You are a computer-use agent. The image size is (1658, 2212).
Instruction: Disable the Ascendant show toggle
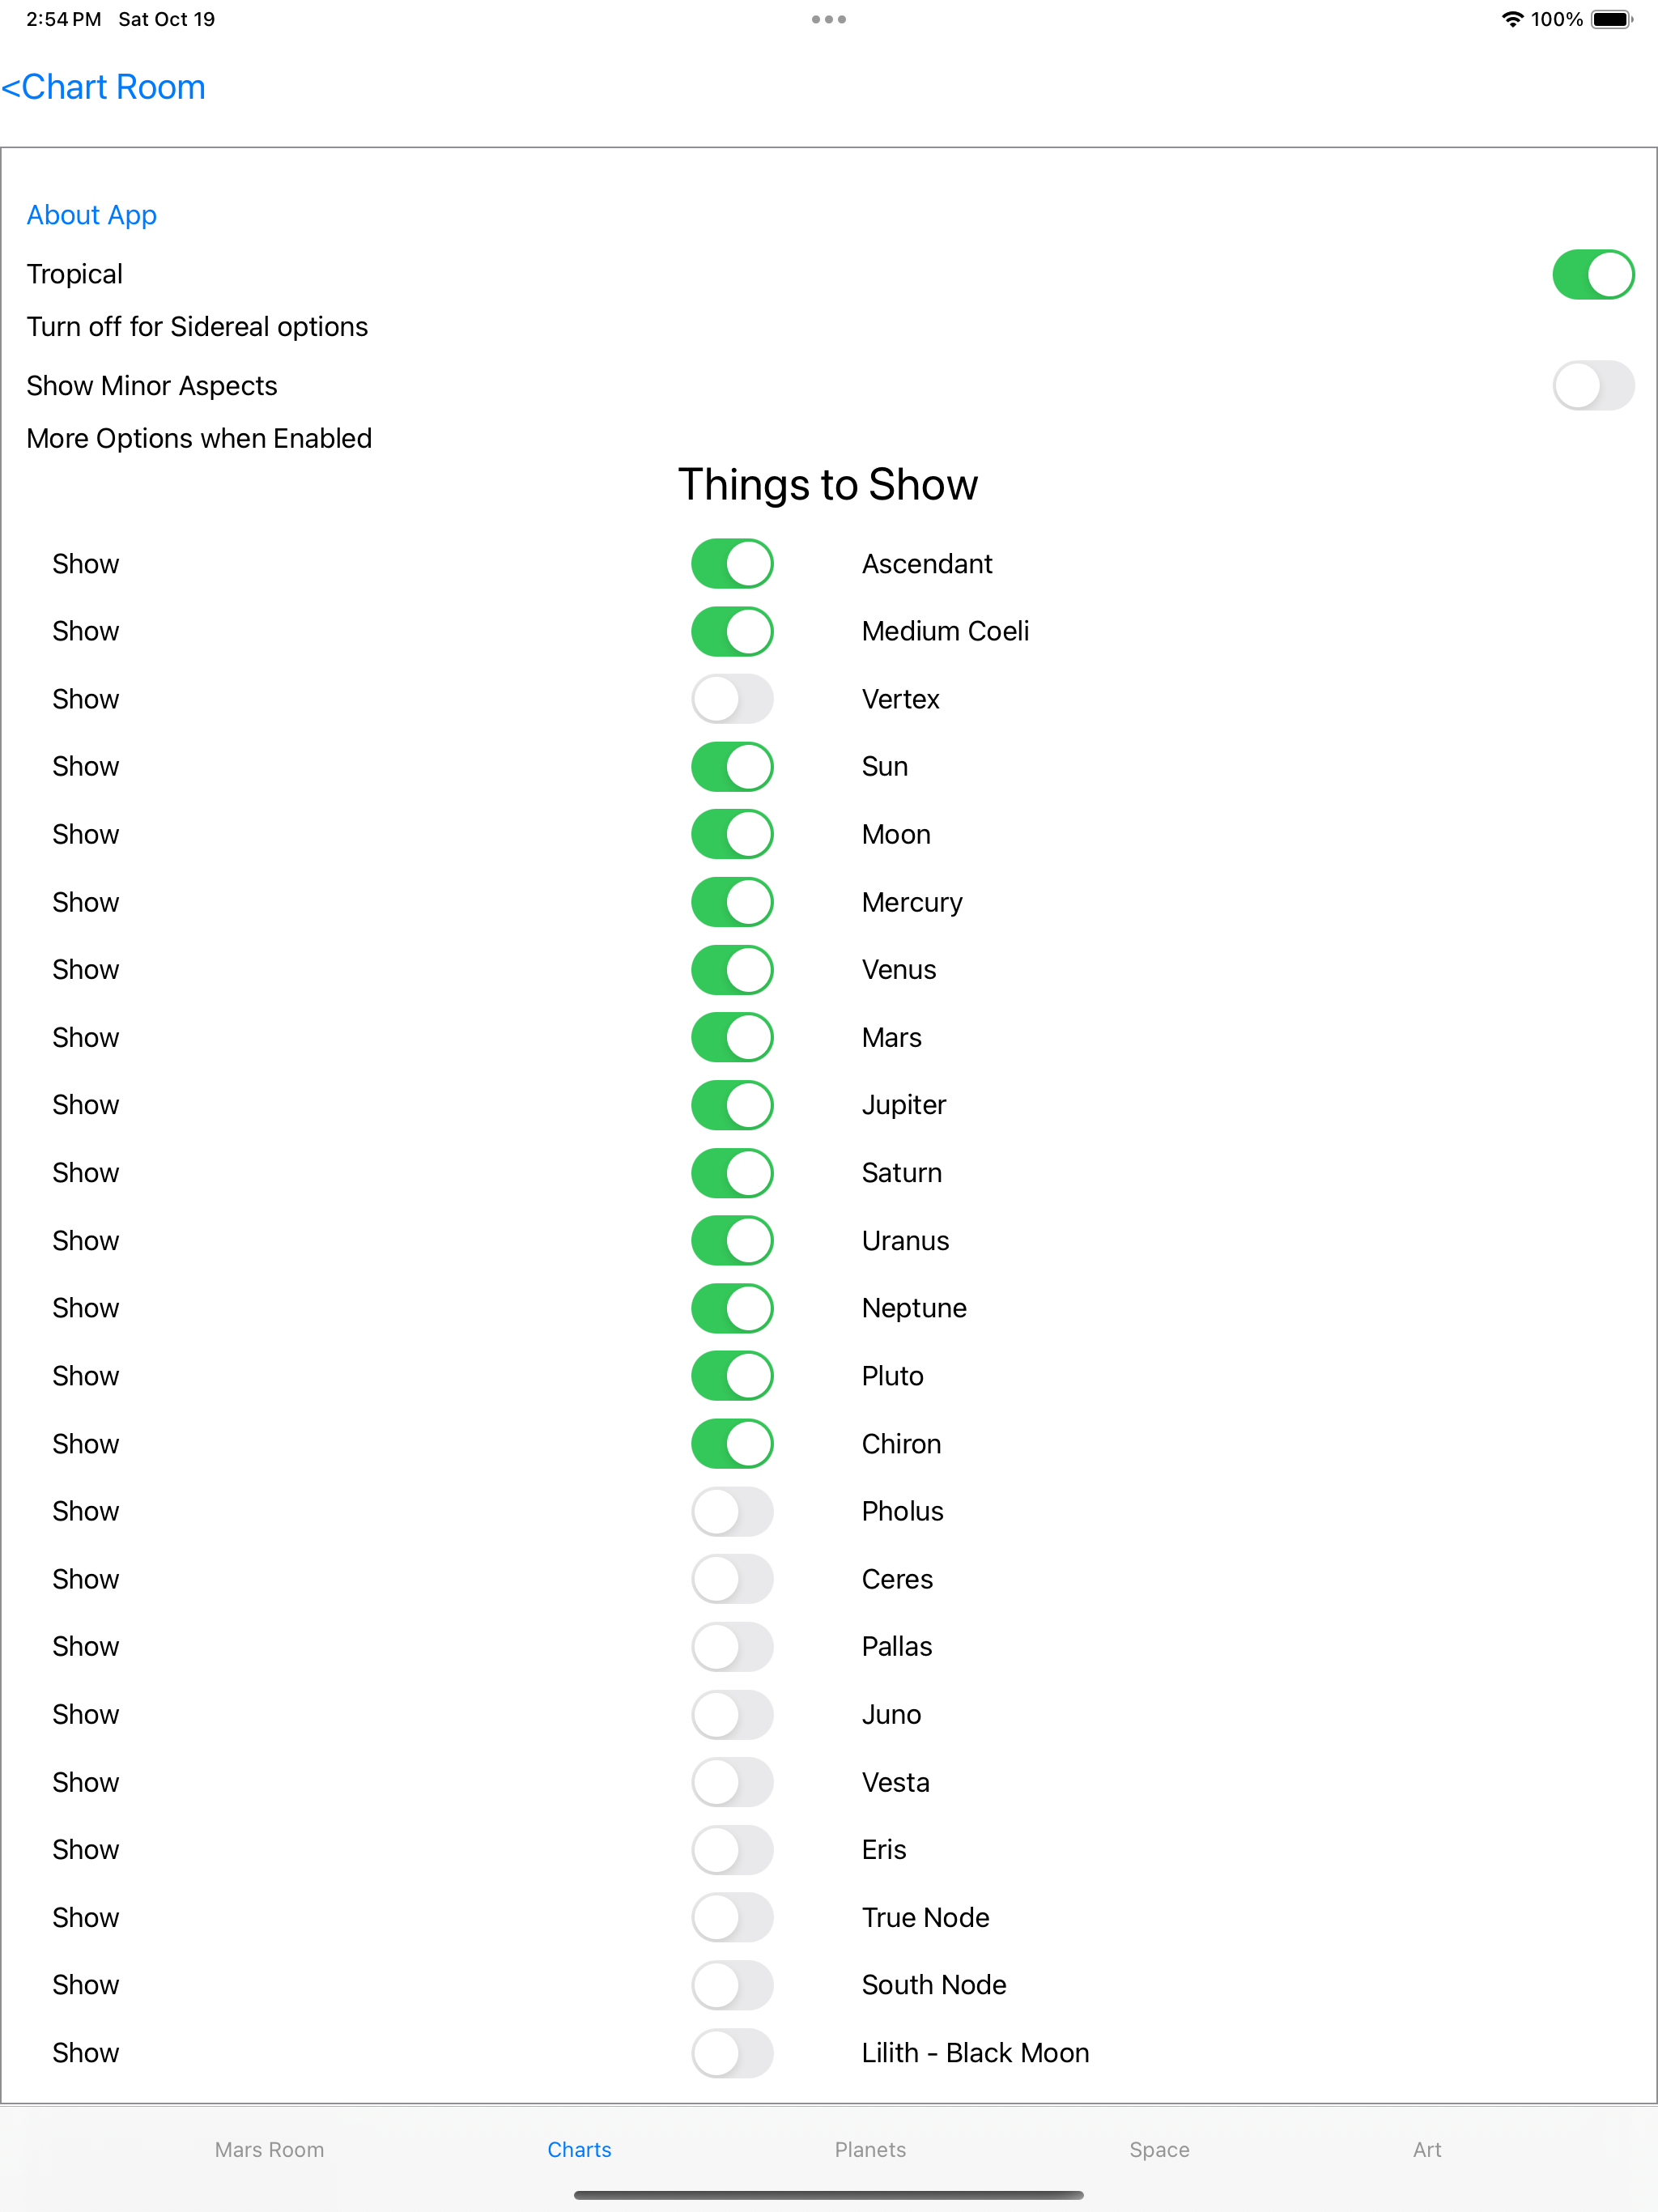click(x=732, y=564)
